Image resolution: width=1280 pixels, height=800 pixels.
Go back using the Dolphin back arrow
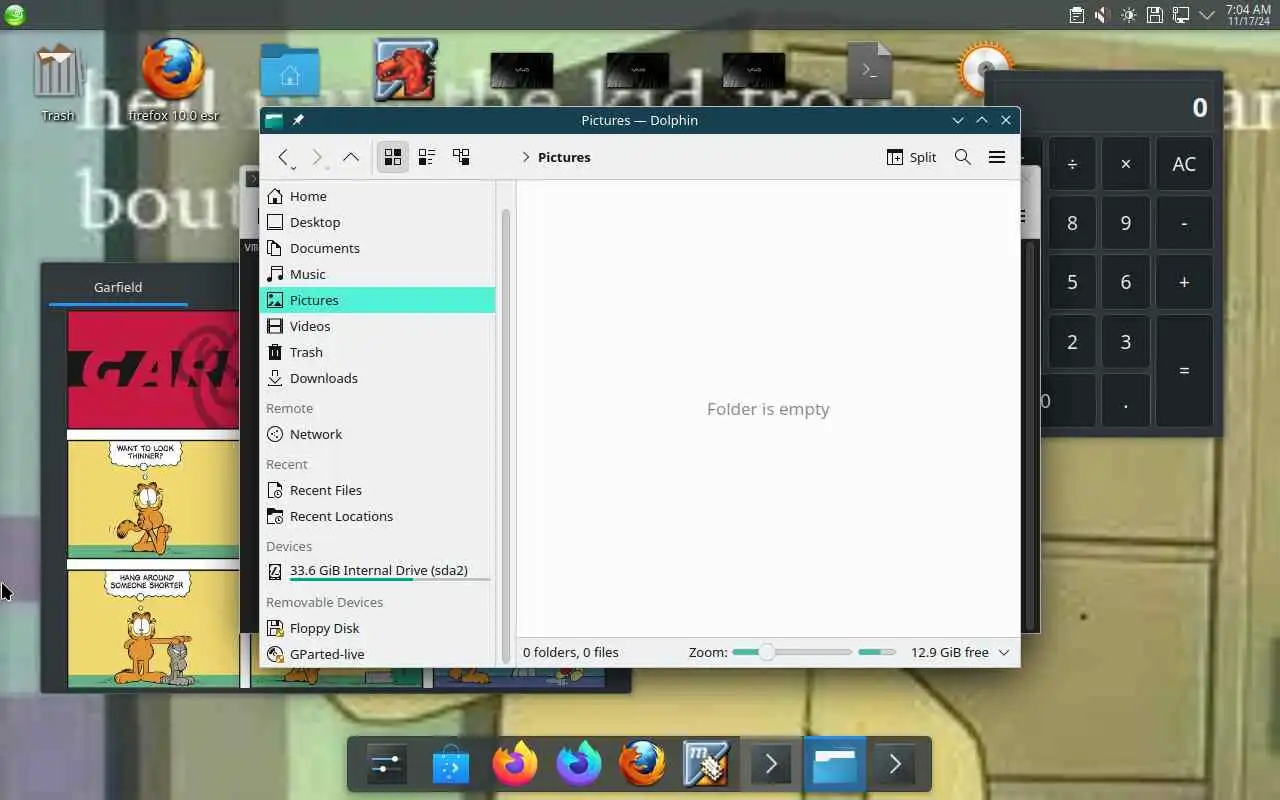283,156
